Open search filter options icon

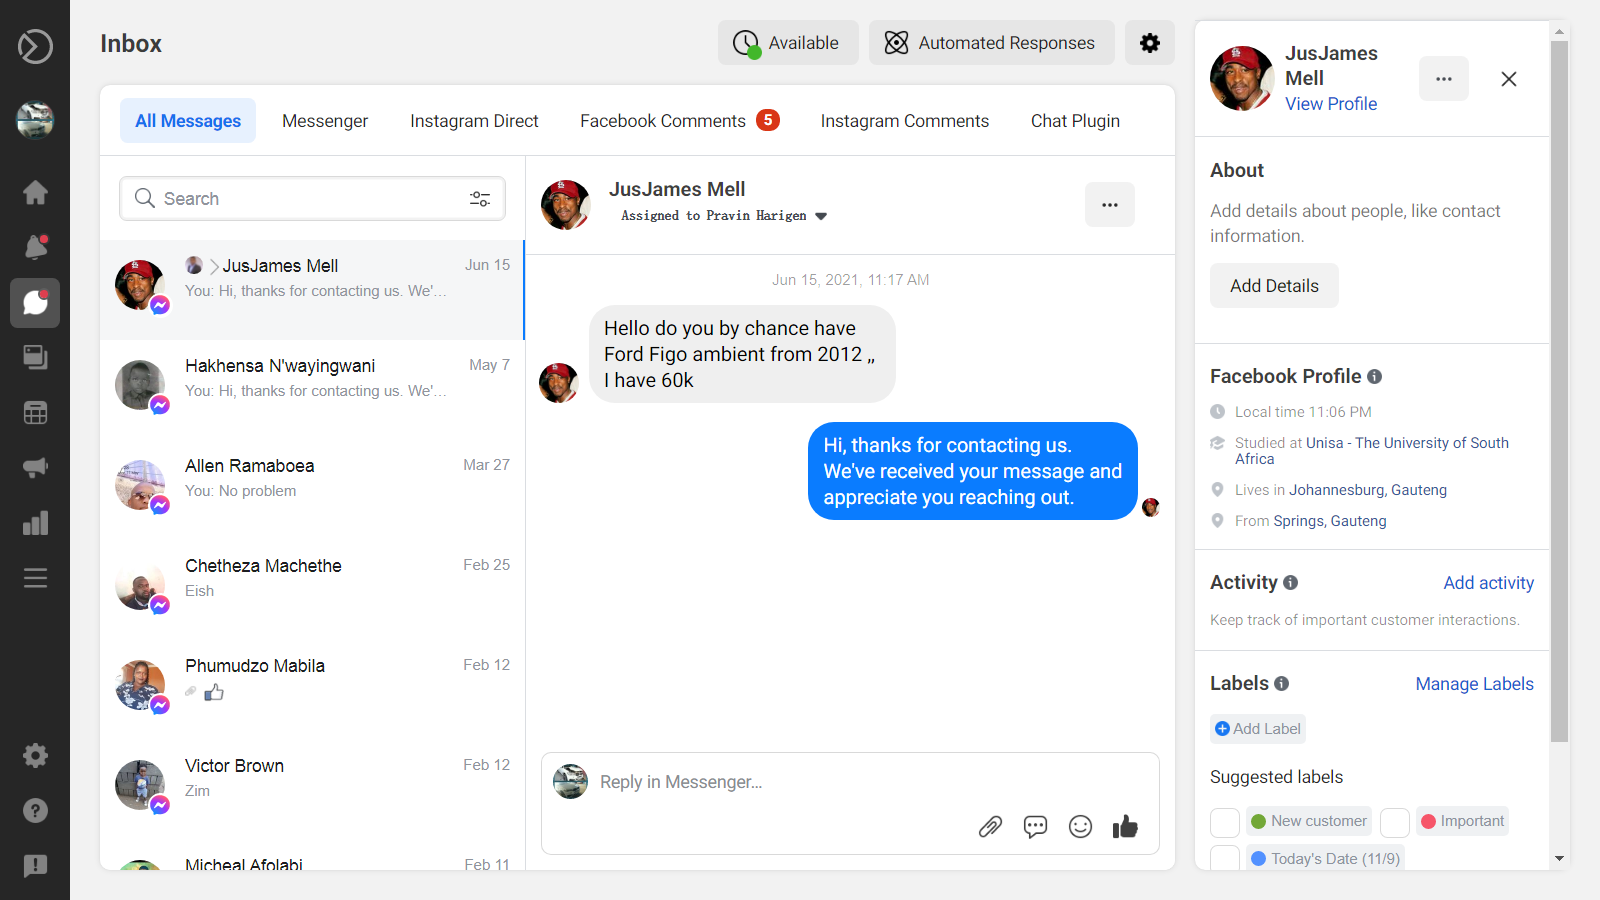click(480, 199)
